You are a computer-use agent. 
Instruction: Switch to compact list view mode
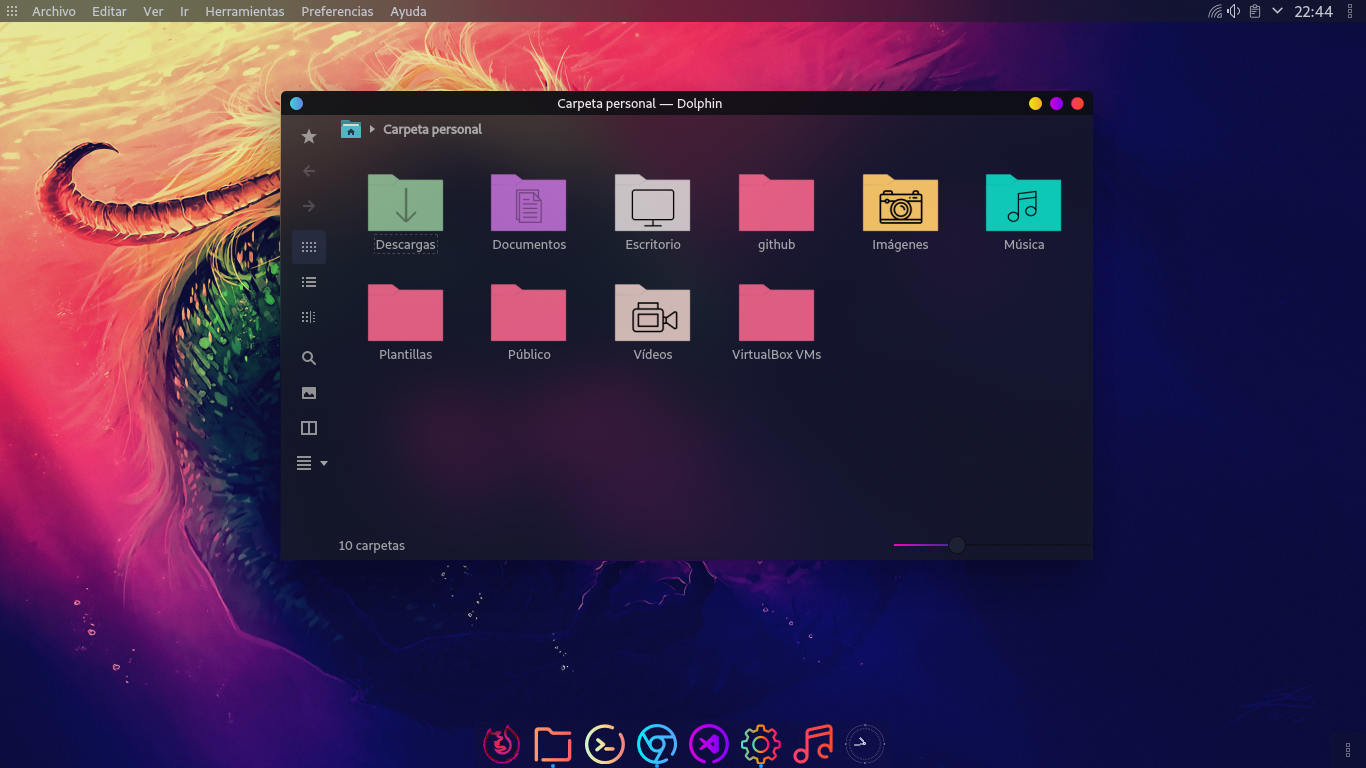pyautogui.click(x=309, y=282)
